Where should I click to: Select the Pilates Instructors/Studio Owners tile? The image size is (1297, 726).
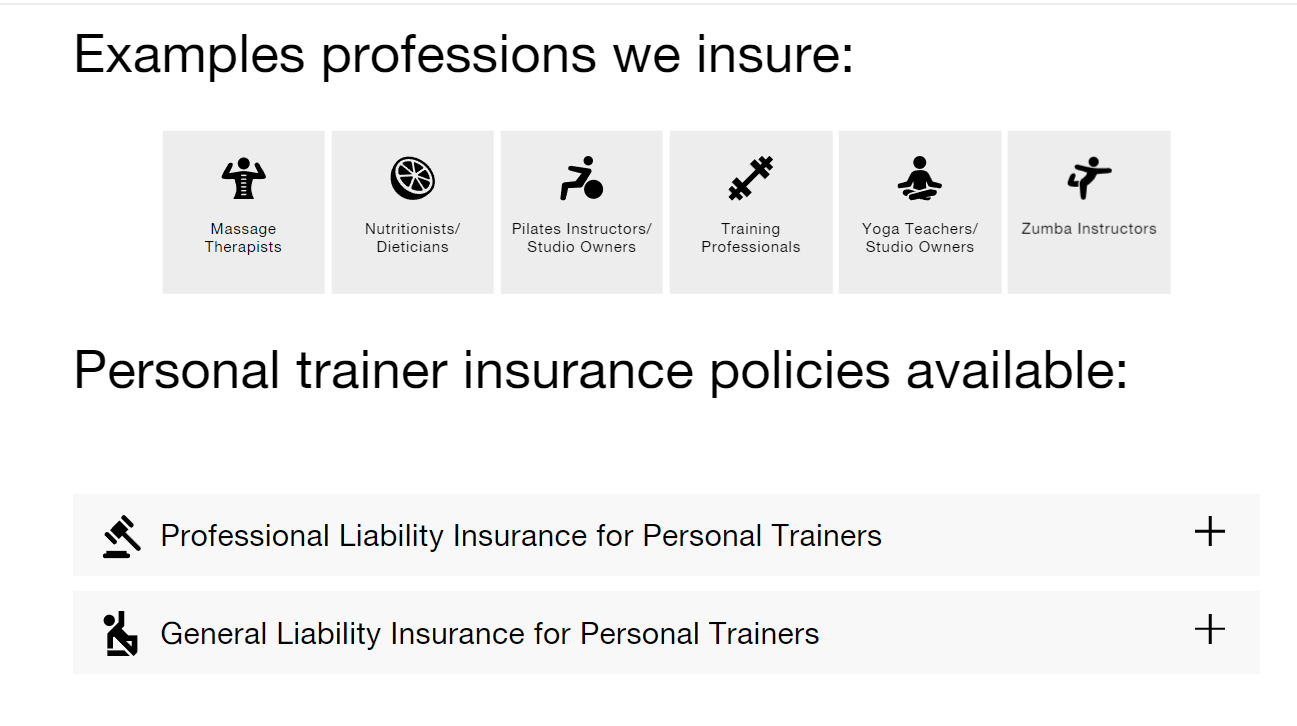click(x=581, y=210)
